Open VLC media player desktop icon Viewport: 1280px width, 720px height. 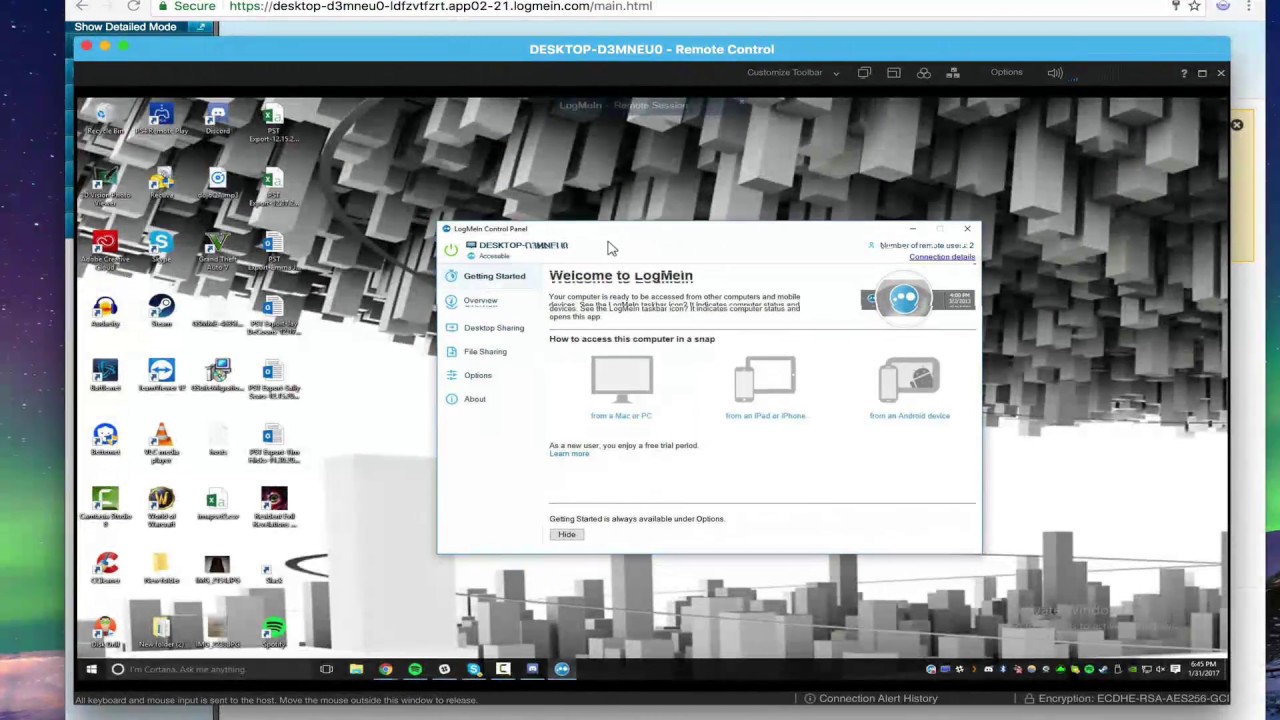coord(161,443)
